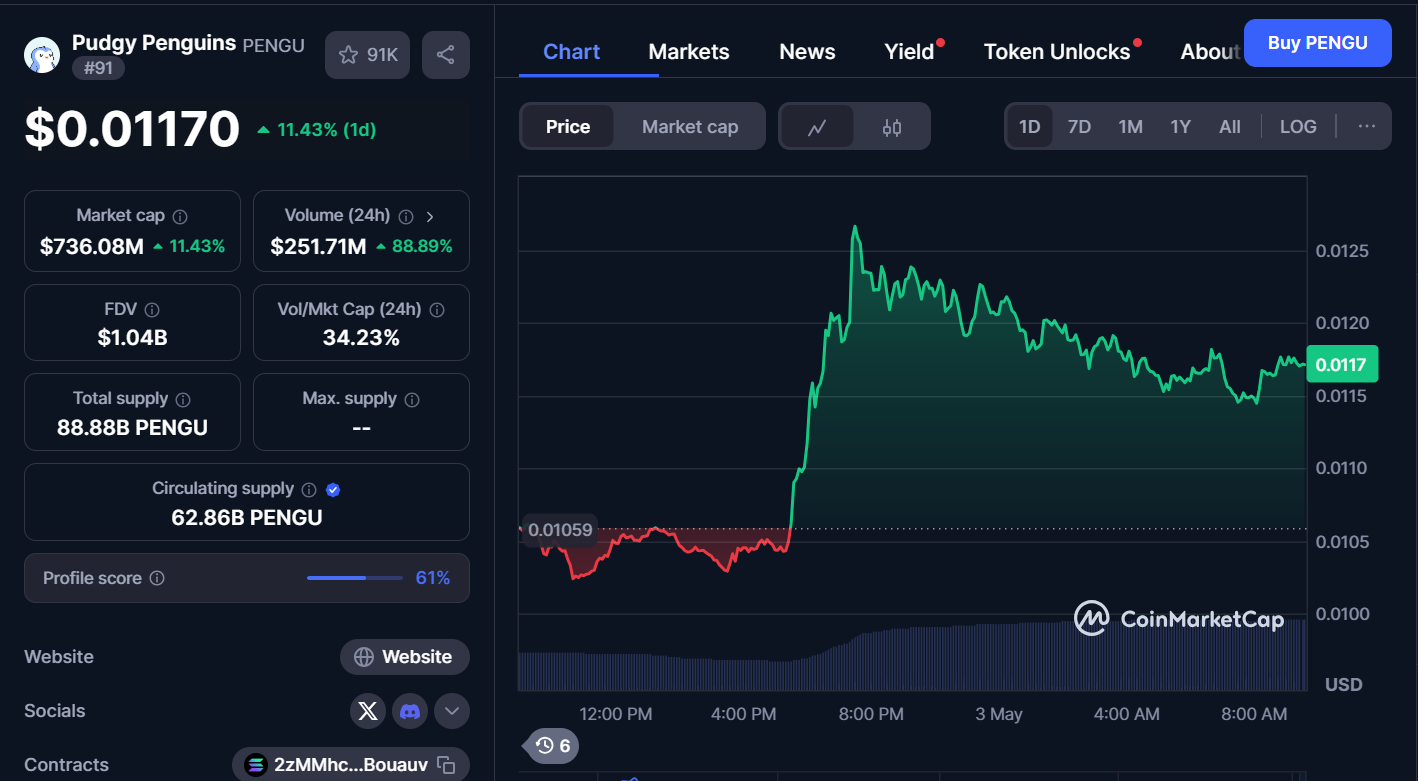Click the current price label 0.0117

pyautogui.click(x=1340, y=365)
